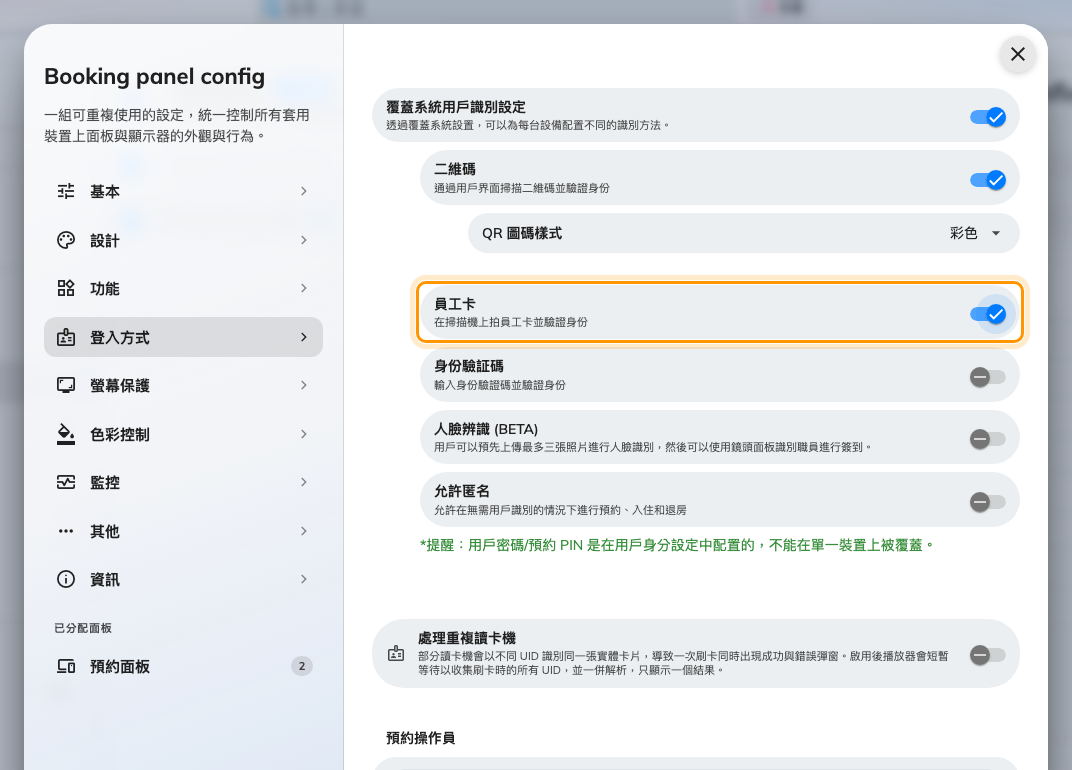Click the info icon beside 資訊
Viewport: 1072px width, 770px height.
pyautogui.click(x=66, y=579)
